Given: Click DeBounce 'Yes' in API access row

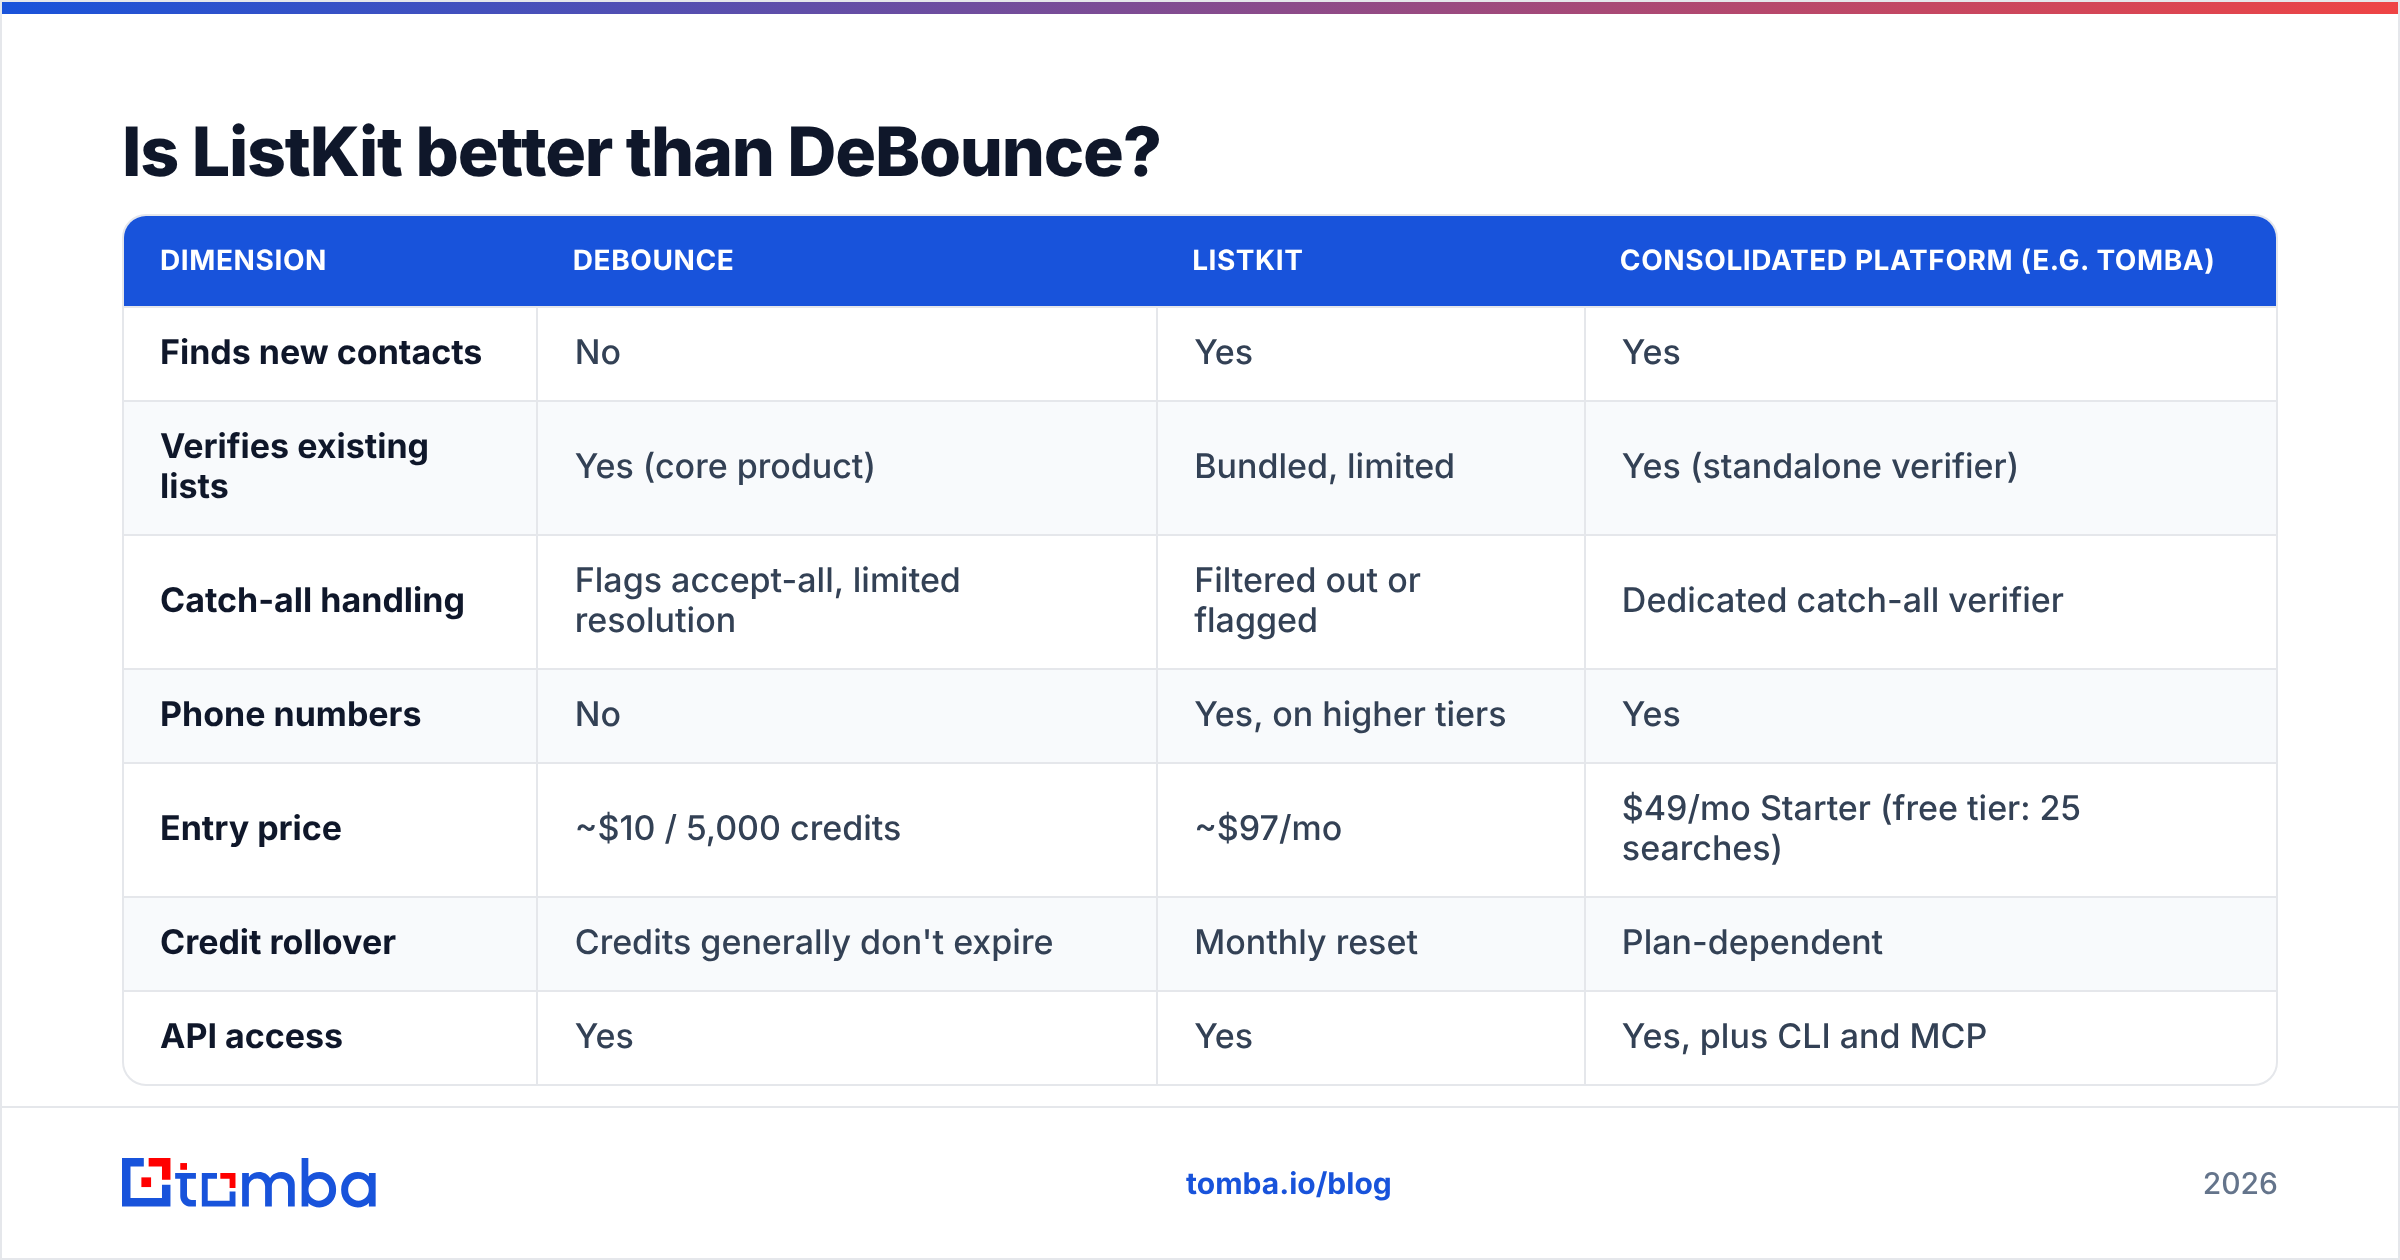Looking at the screenshot, I should pos(604,1036).
